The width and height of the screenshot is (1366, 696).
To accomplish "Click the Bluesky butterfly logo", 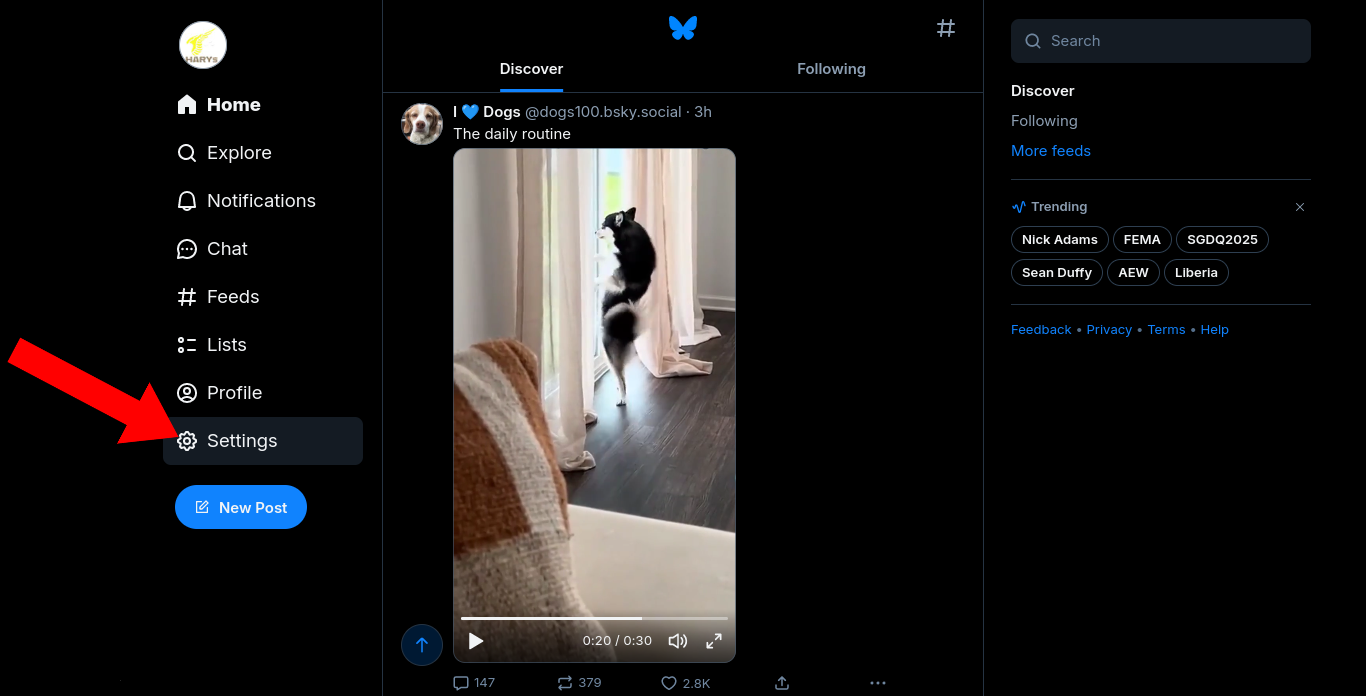I will tap(683, 28).
